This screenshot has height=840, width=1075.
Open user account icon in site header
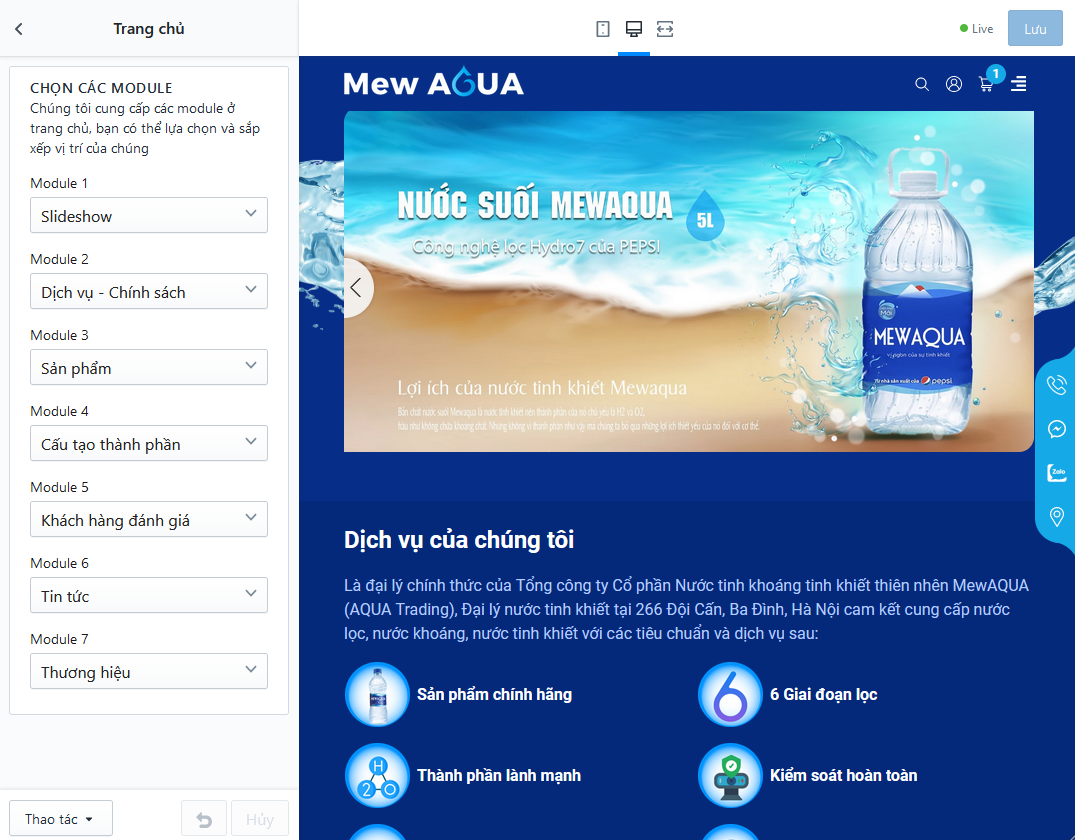954,84
